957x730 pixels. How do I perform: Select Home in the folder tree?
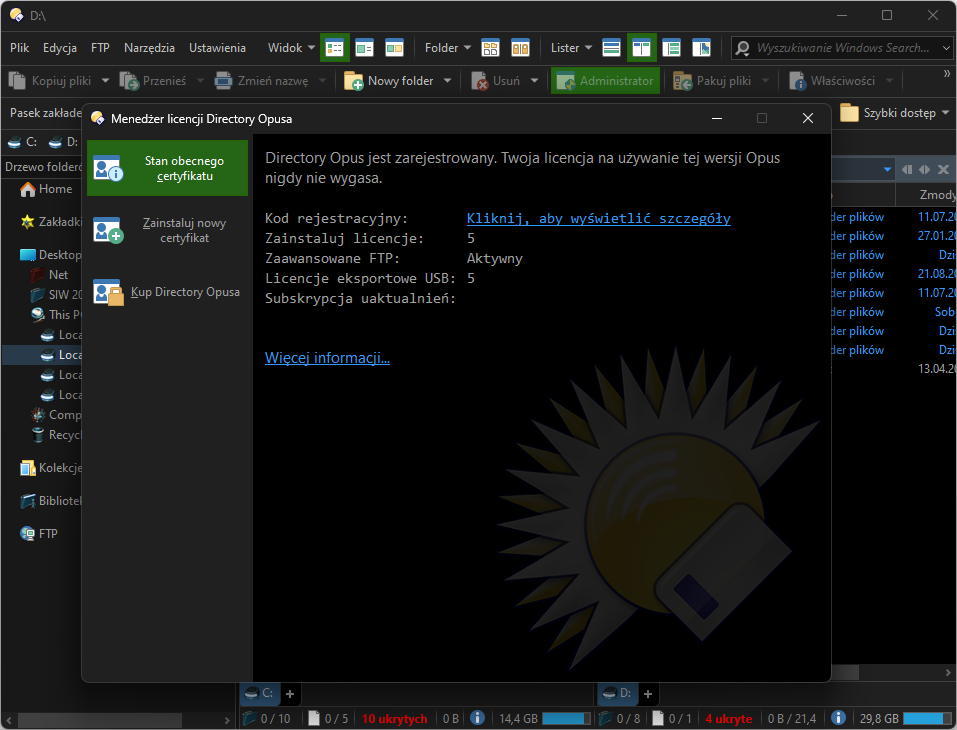click(x=46, y=189)
